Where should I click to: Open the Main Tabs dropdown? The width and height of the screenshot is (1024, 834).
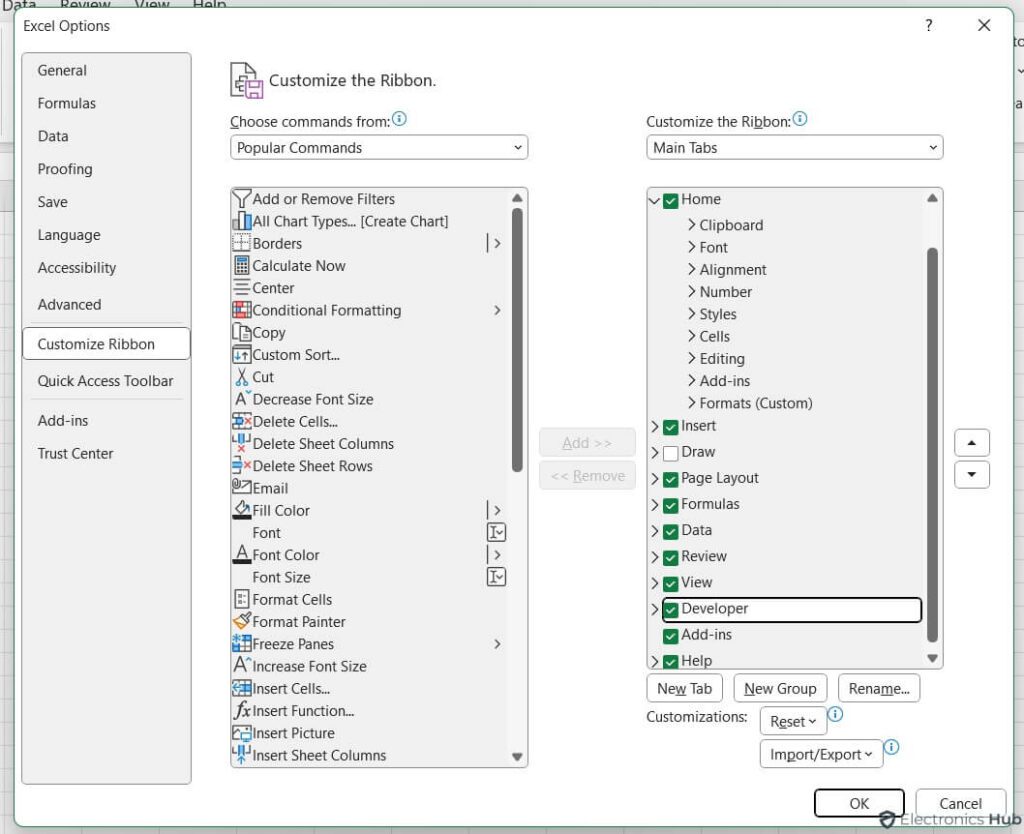tap(793, 147)
